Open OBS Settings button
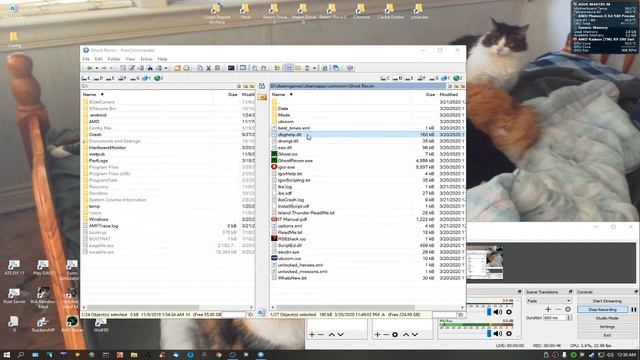 (x=607, y=327)
